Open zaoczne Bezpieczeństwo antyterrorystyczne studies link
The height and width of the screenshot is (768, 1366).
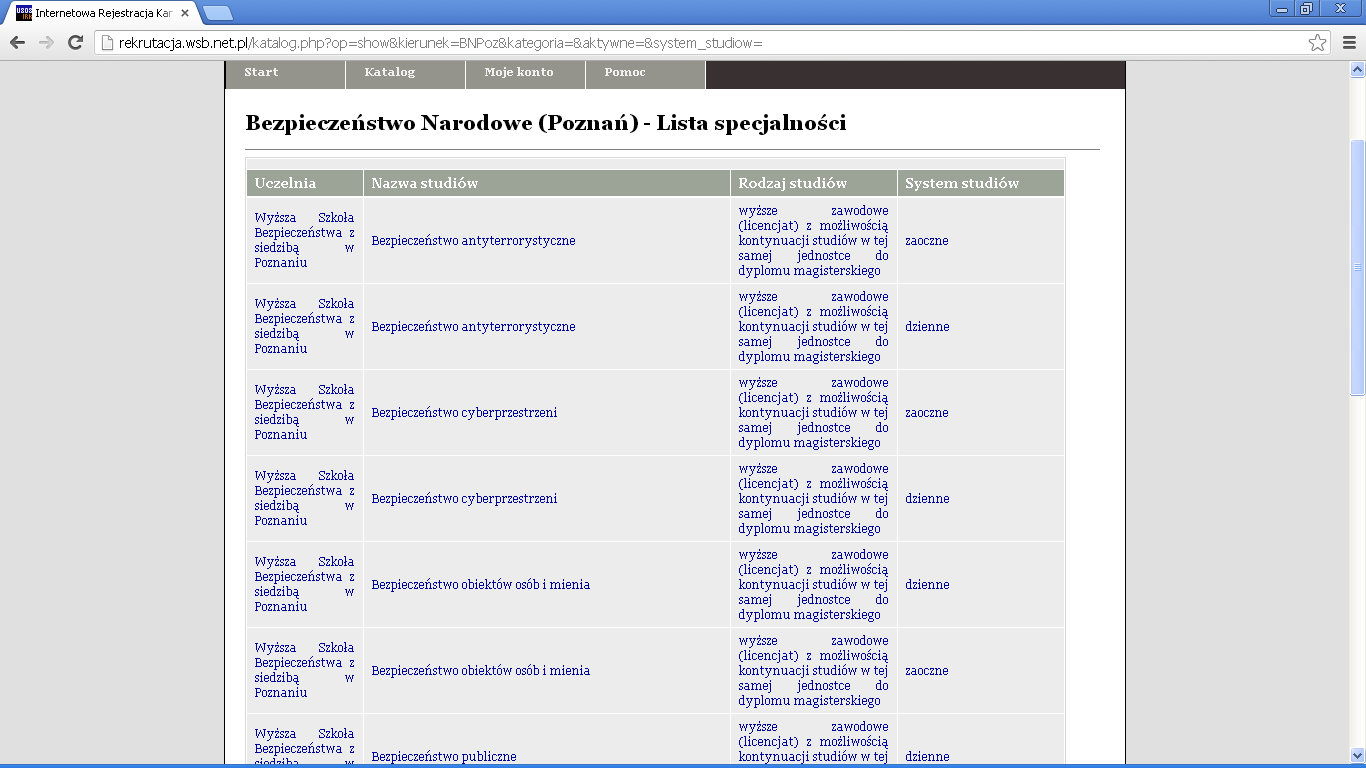tap(473, 241)
